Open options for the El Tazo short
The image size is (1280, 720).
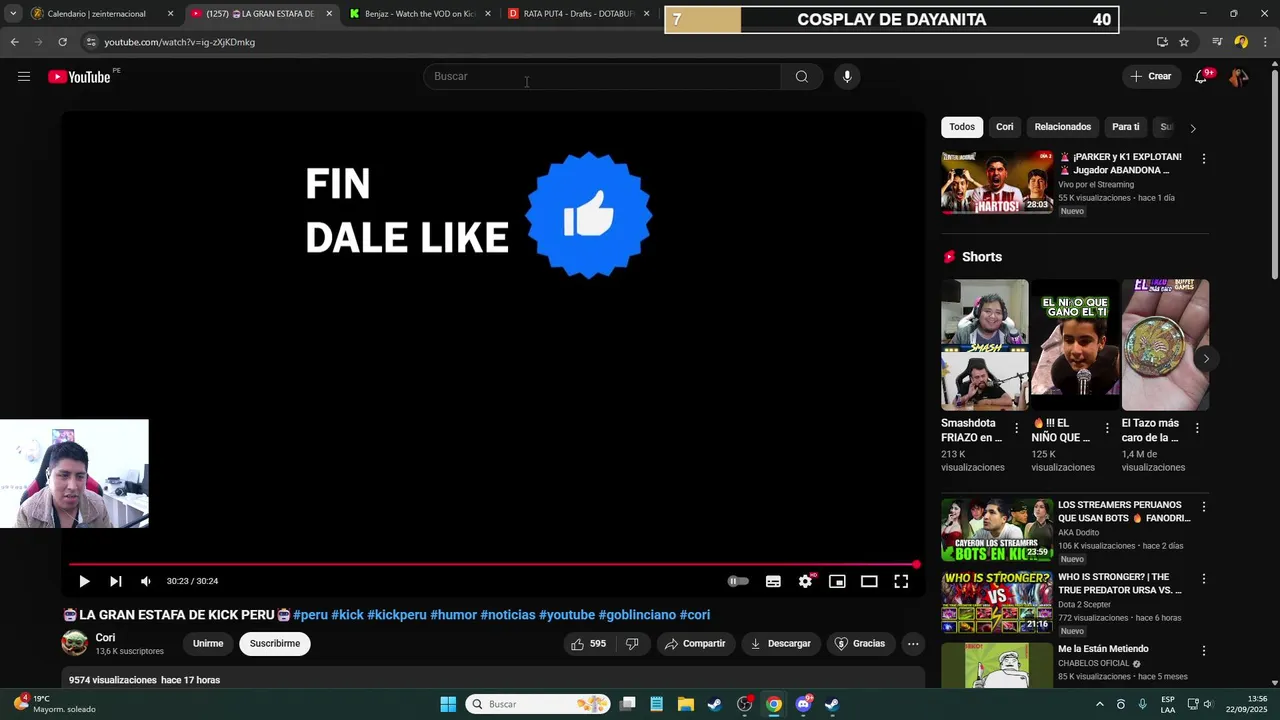1197,428
